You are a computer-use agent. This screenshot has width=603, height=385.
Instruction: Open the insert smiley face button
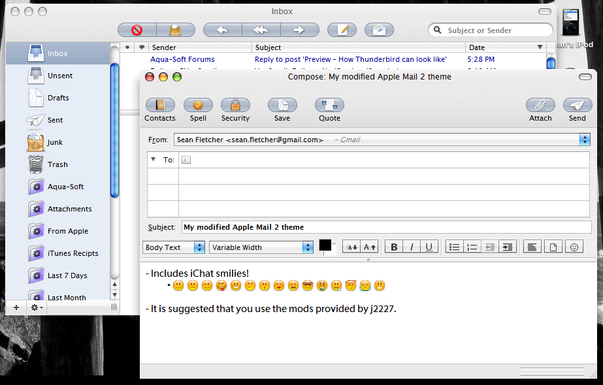[574, 247]
